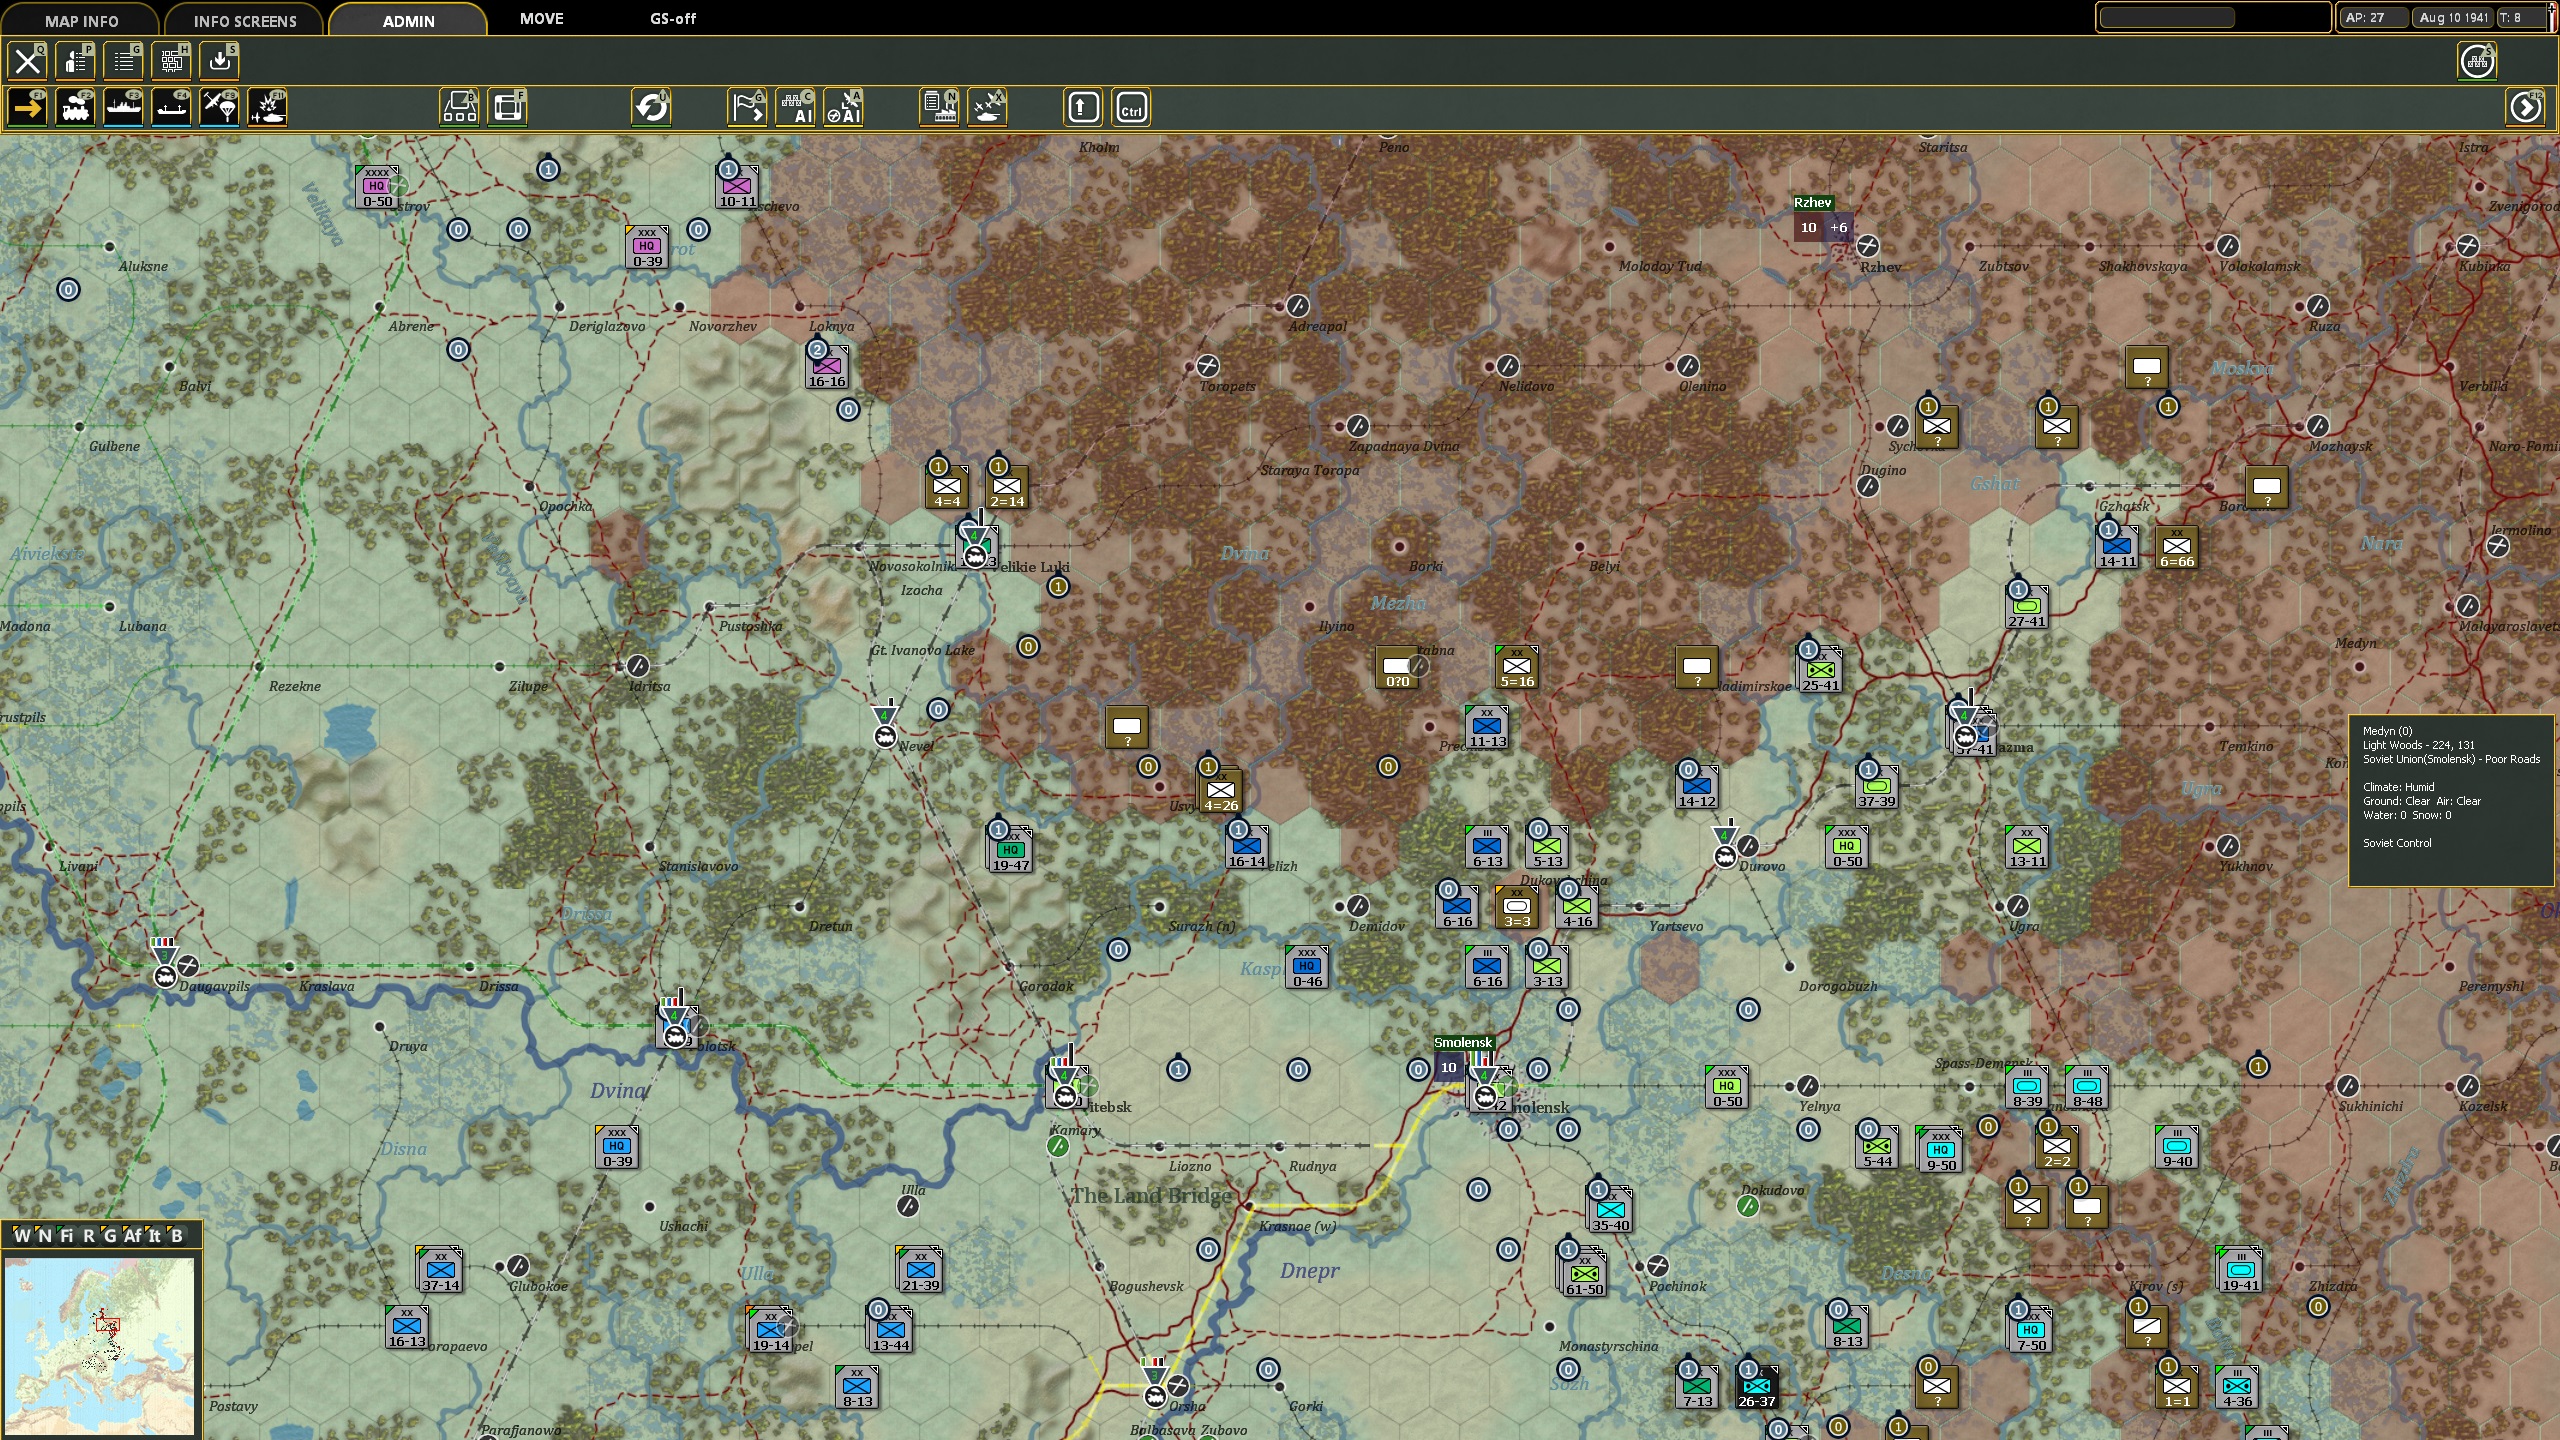Screen dimensions: 2560x1440
Task: Click the undo circular arrows icon (U)
Action: click(652, 108)
